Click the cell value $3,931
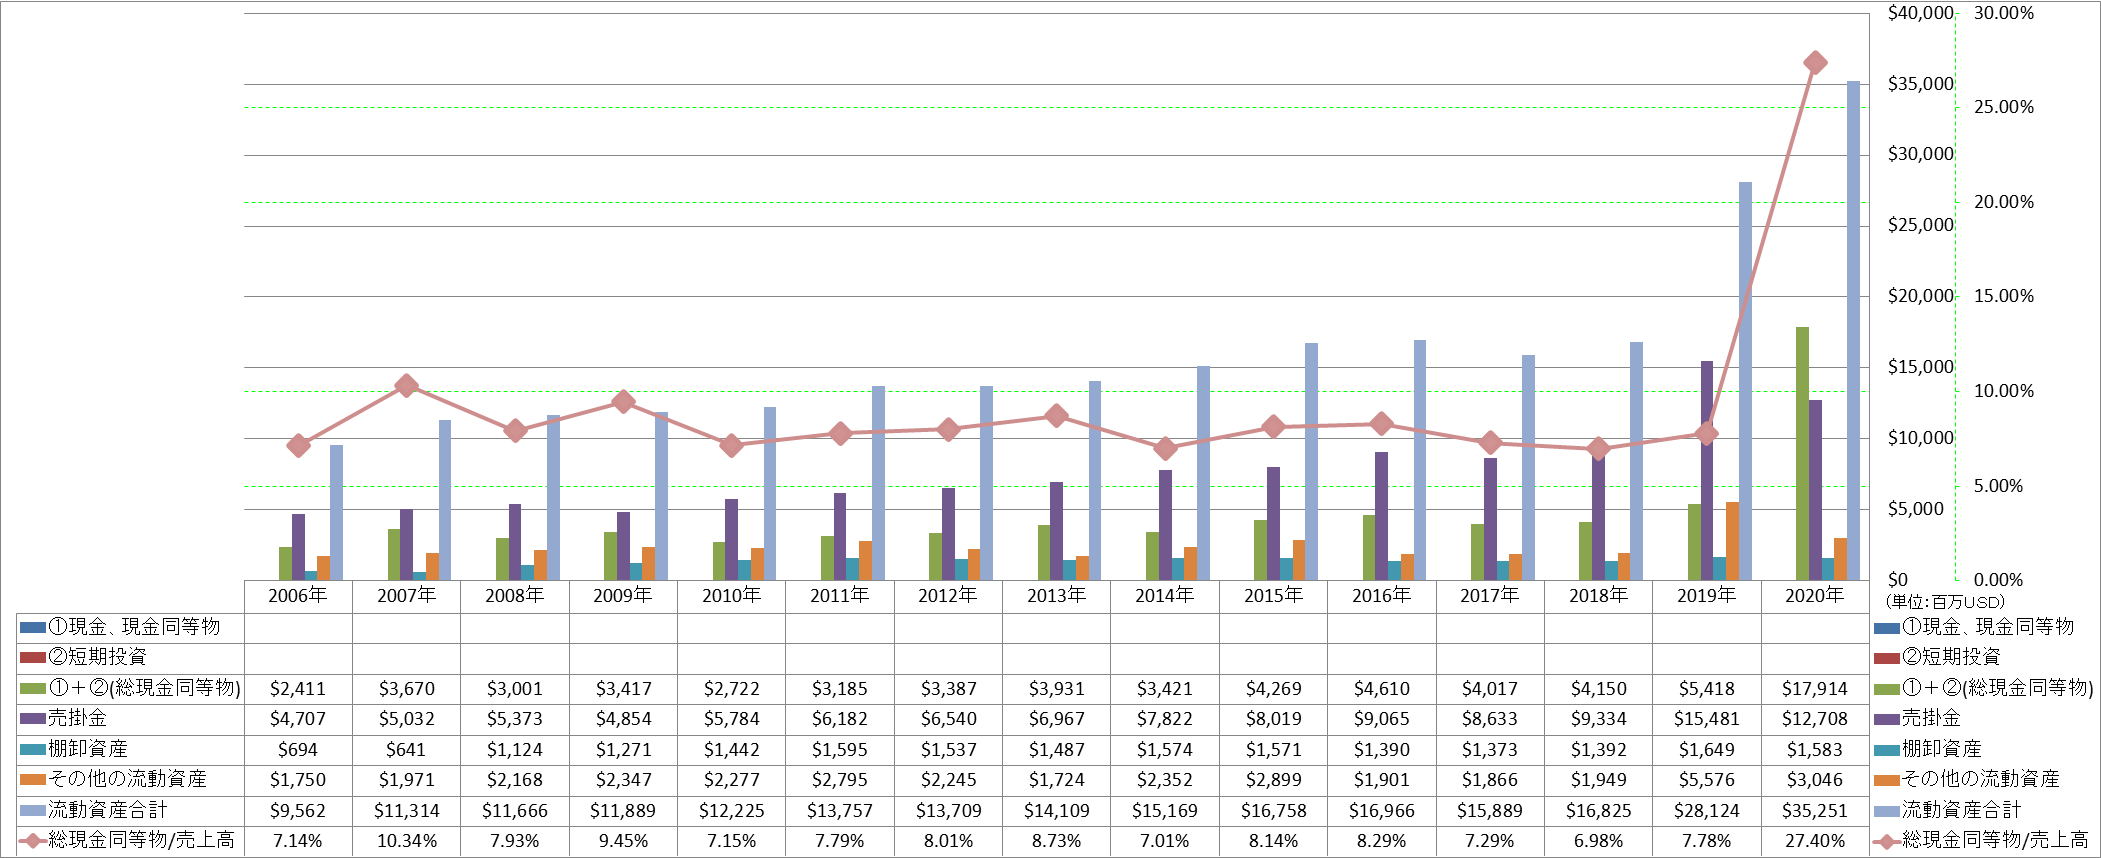 (x=1056, y=689)
